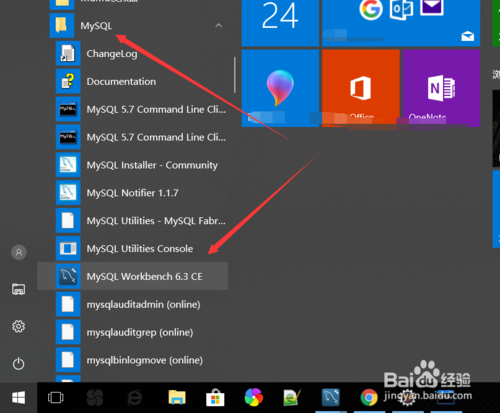
Task: Switch to MySQL Workbench on taskbar
Action: click(330, 398)
